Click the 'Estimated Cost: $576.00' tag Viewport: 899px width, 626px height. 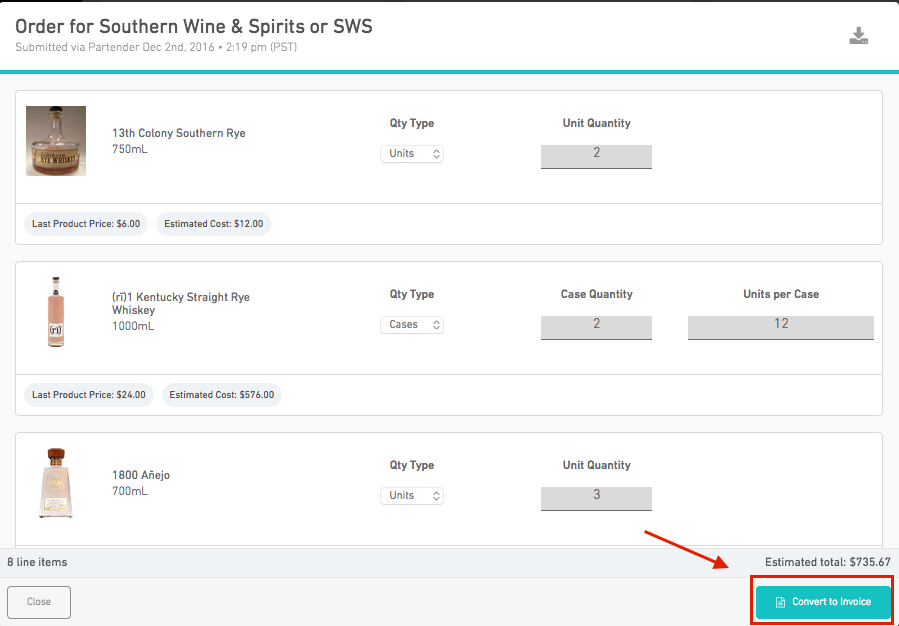pos(221,394)
